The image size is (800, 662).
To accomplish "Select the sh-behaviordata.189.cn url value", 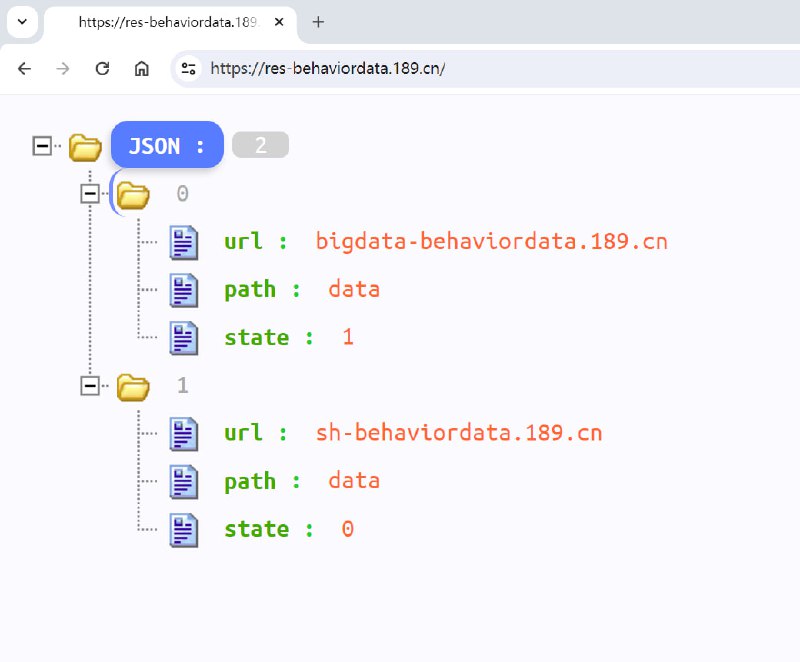I will [459, 433].
